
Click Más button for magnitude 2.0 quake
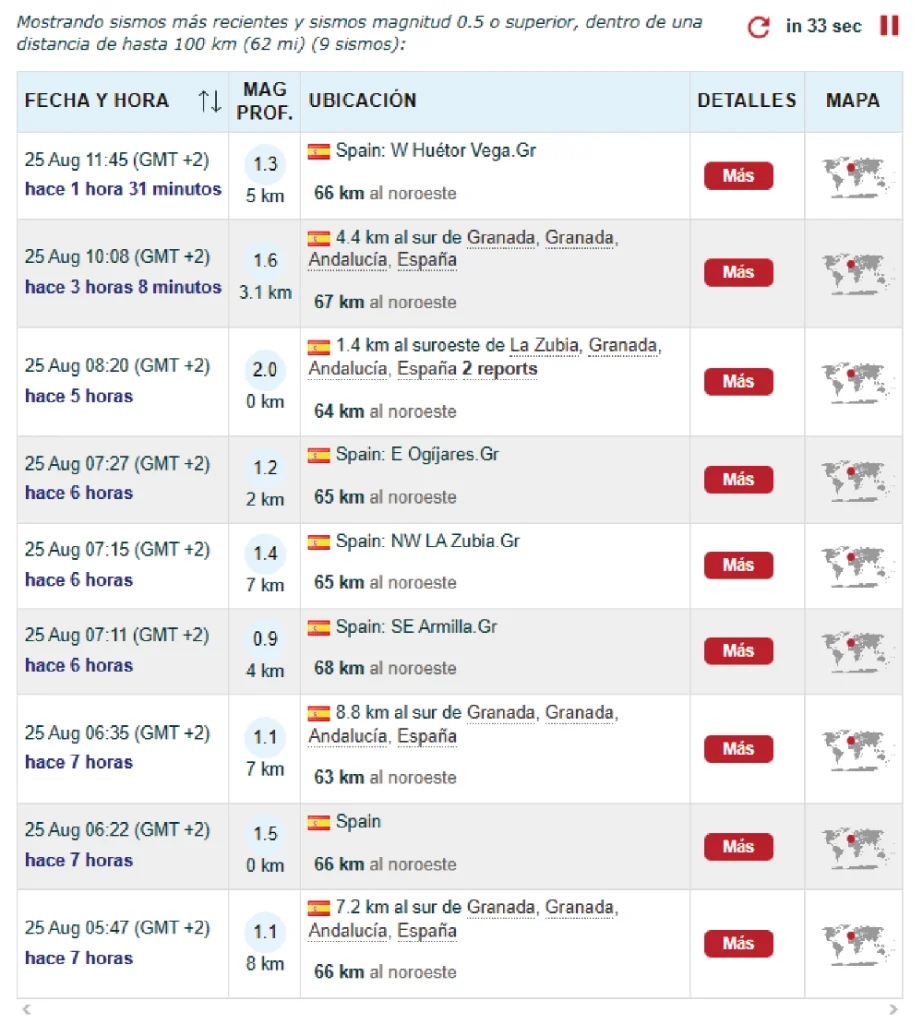(738, 381)
